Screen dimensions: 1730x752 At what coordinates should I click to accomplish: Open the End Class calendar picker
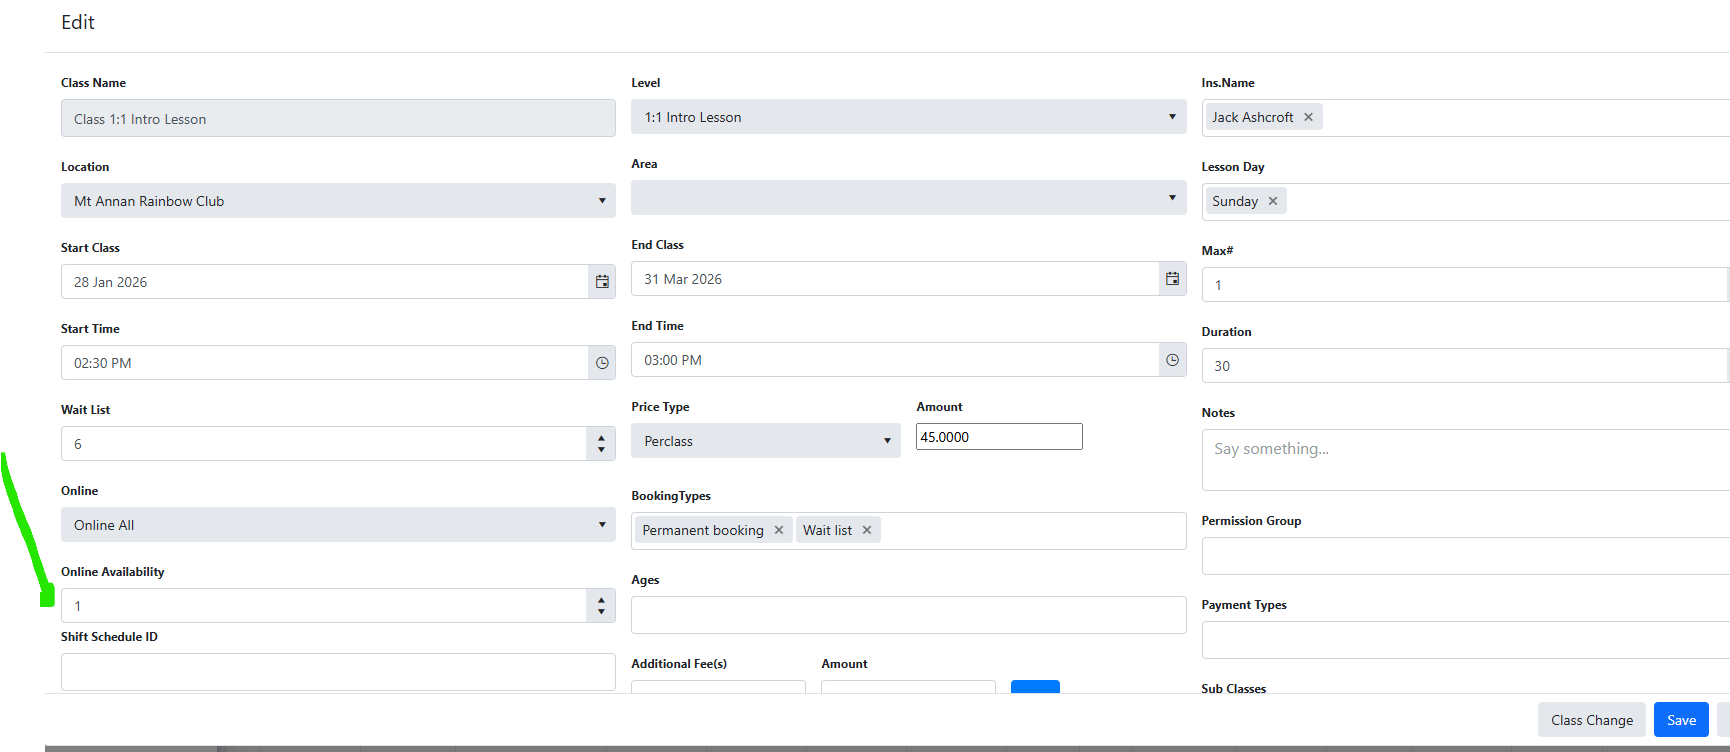tap(1172, 279)
